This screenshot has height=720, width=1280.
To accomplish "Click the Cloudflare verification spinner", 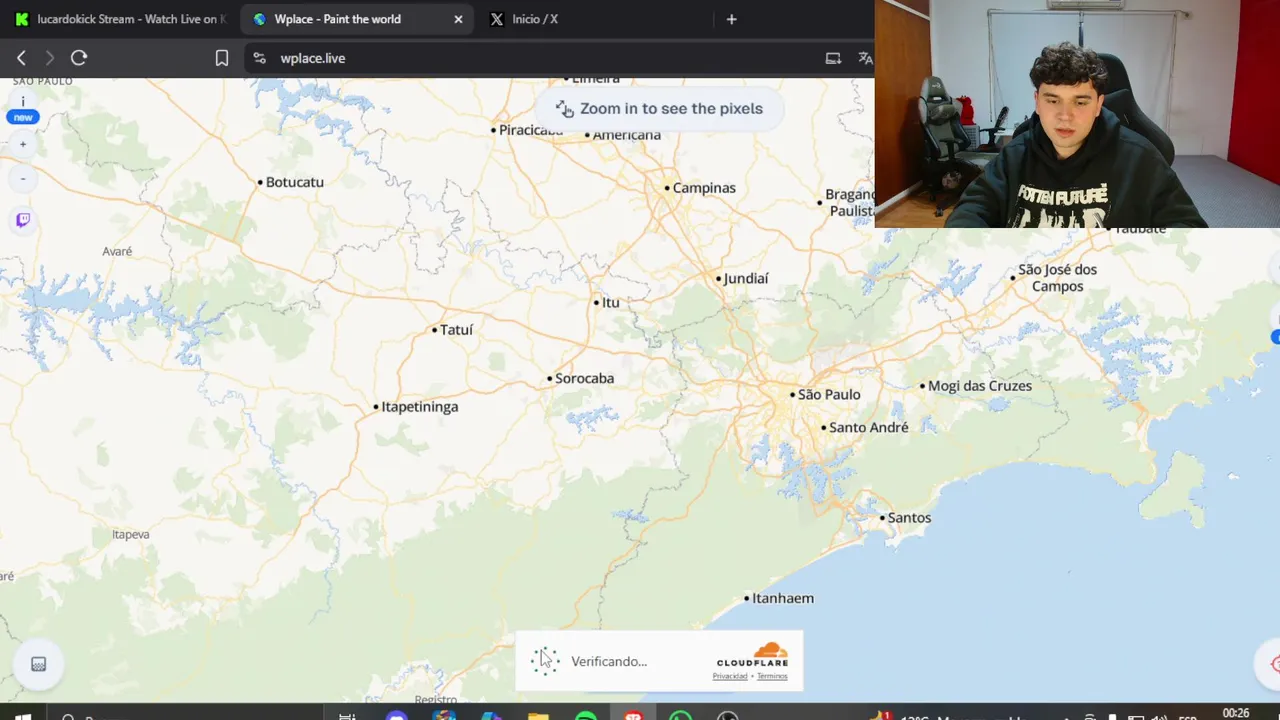I will pyautogui.click(x=544, y=661).
